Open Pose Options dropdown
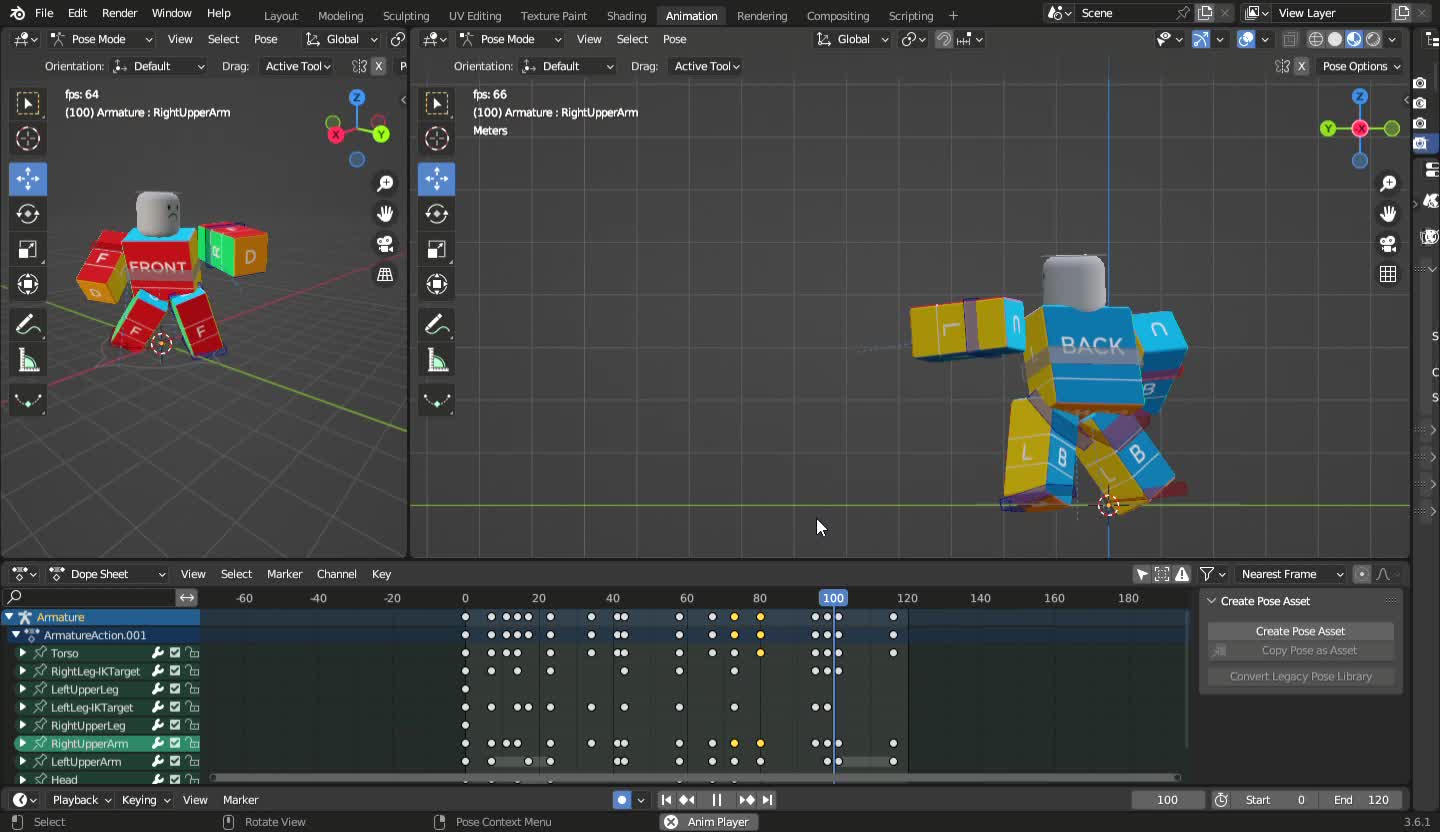This screenshot has height=832, width=1440. coord(1361,66)
